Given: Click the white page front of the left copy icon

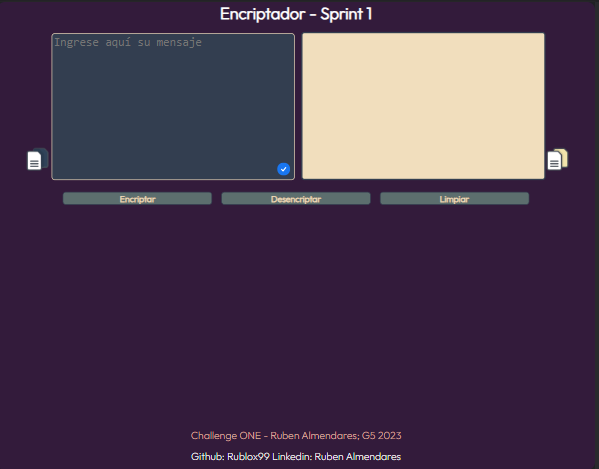Looking at the screenshot, I should [x=34, y=161].
